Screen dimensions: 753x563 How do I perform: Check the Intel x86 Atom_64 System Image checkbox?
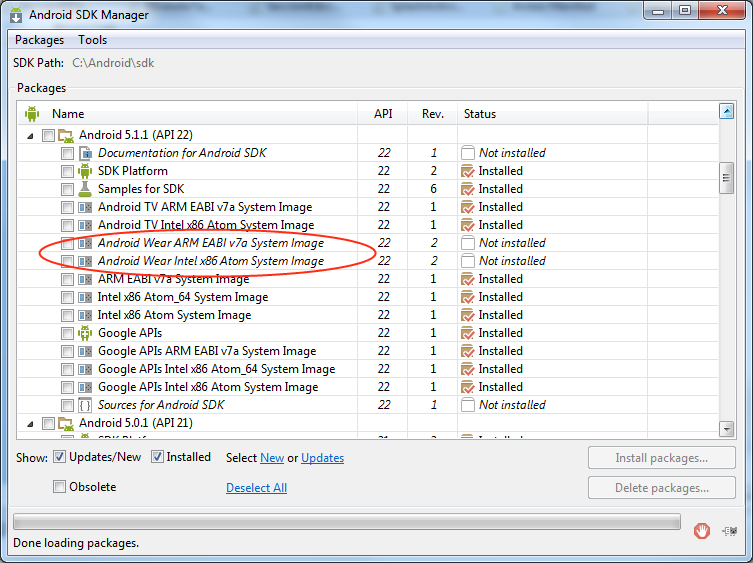tap(67, 297)
